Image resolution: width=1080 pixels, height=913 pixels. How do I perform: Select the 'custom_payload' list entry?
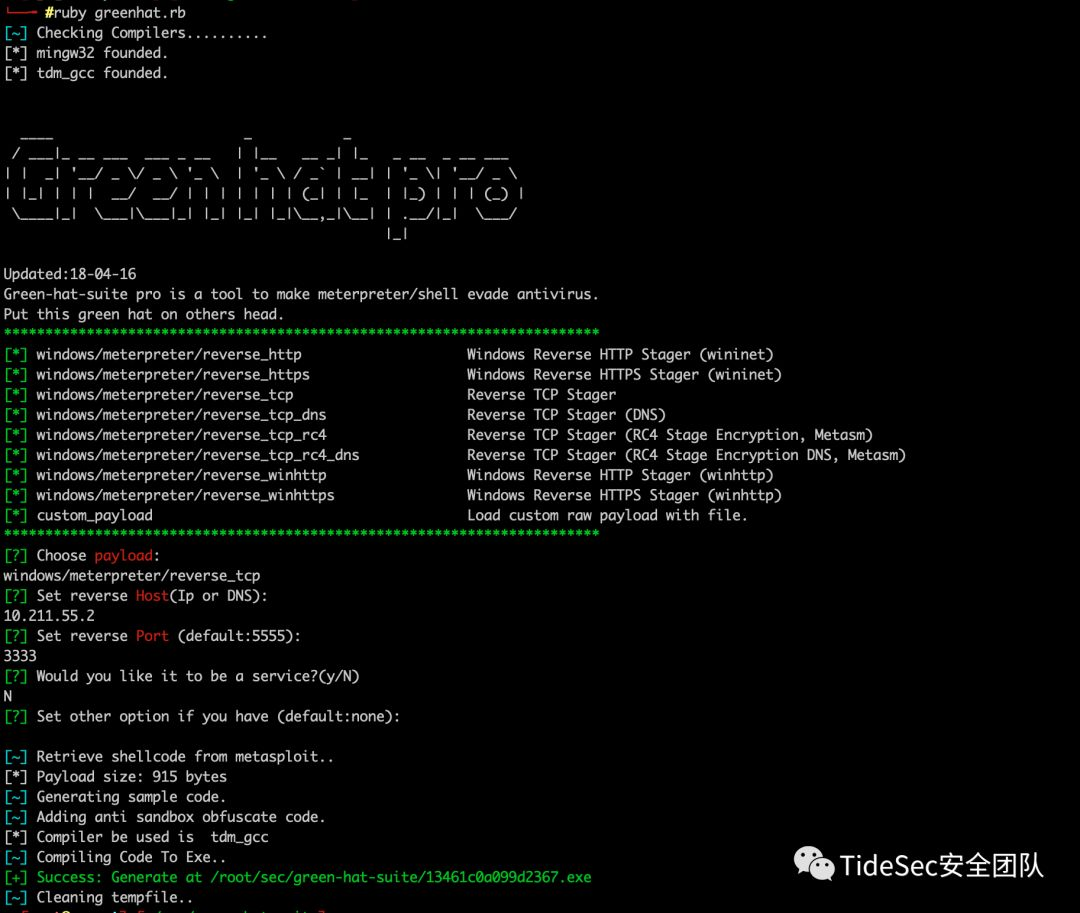(94, 515)
